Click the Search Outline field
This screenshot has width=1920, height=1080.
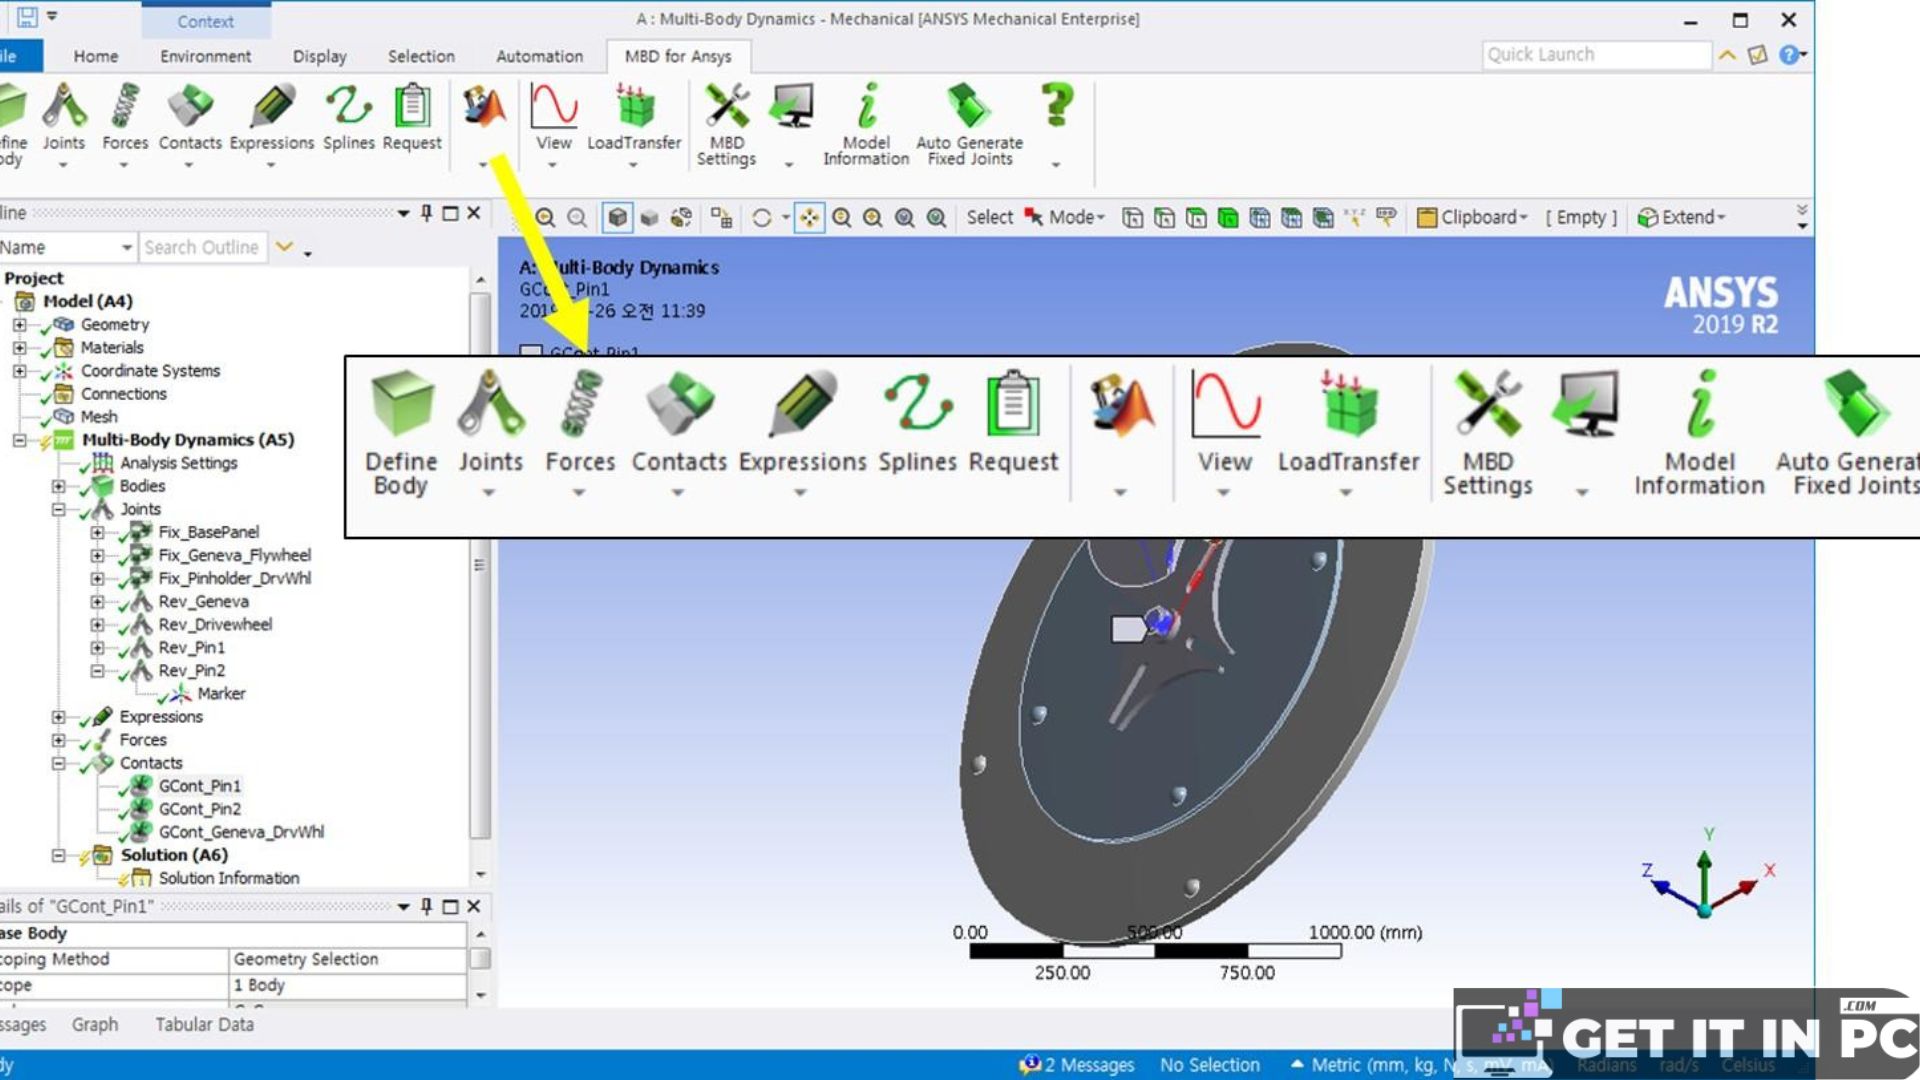click(x=203, y=247)
